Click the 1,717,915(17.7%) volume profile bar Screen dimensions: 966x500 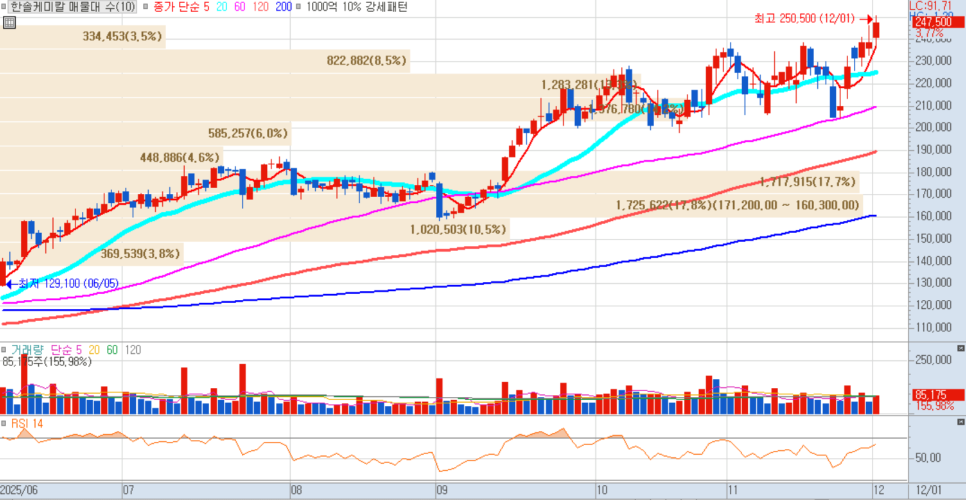click(429, 182)
